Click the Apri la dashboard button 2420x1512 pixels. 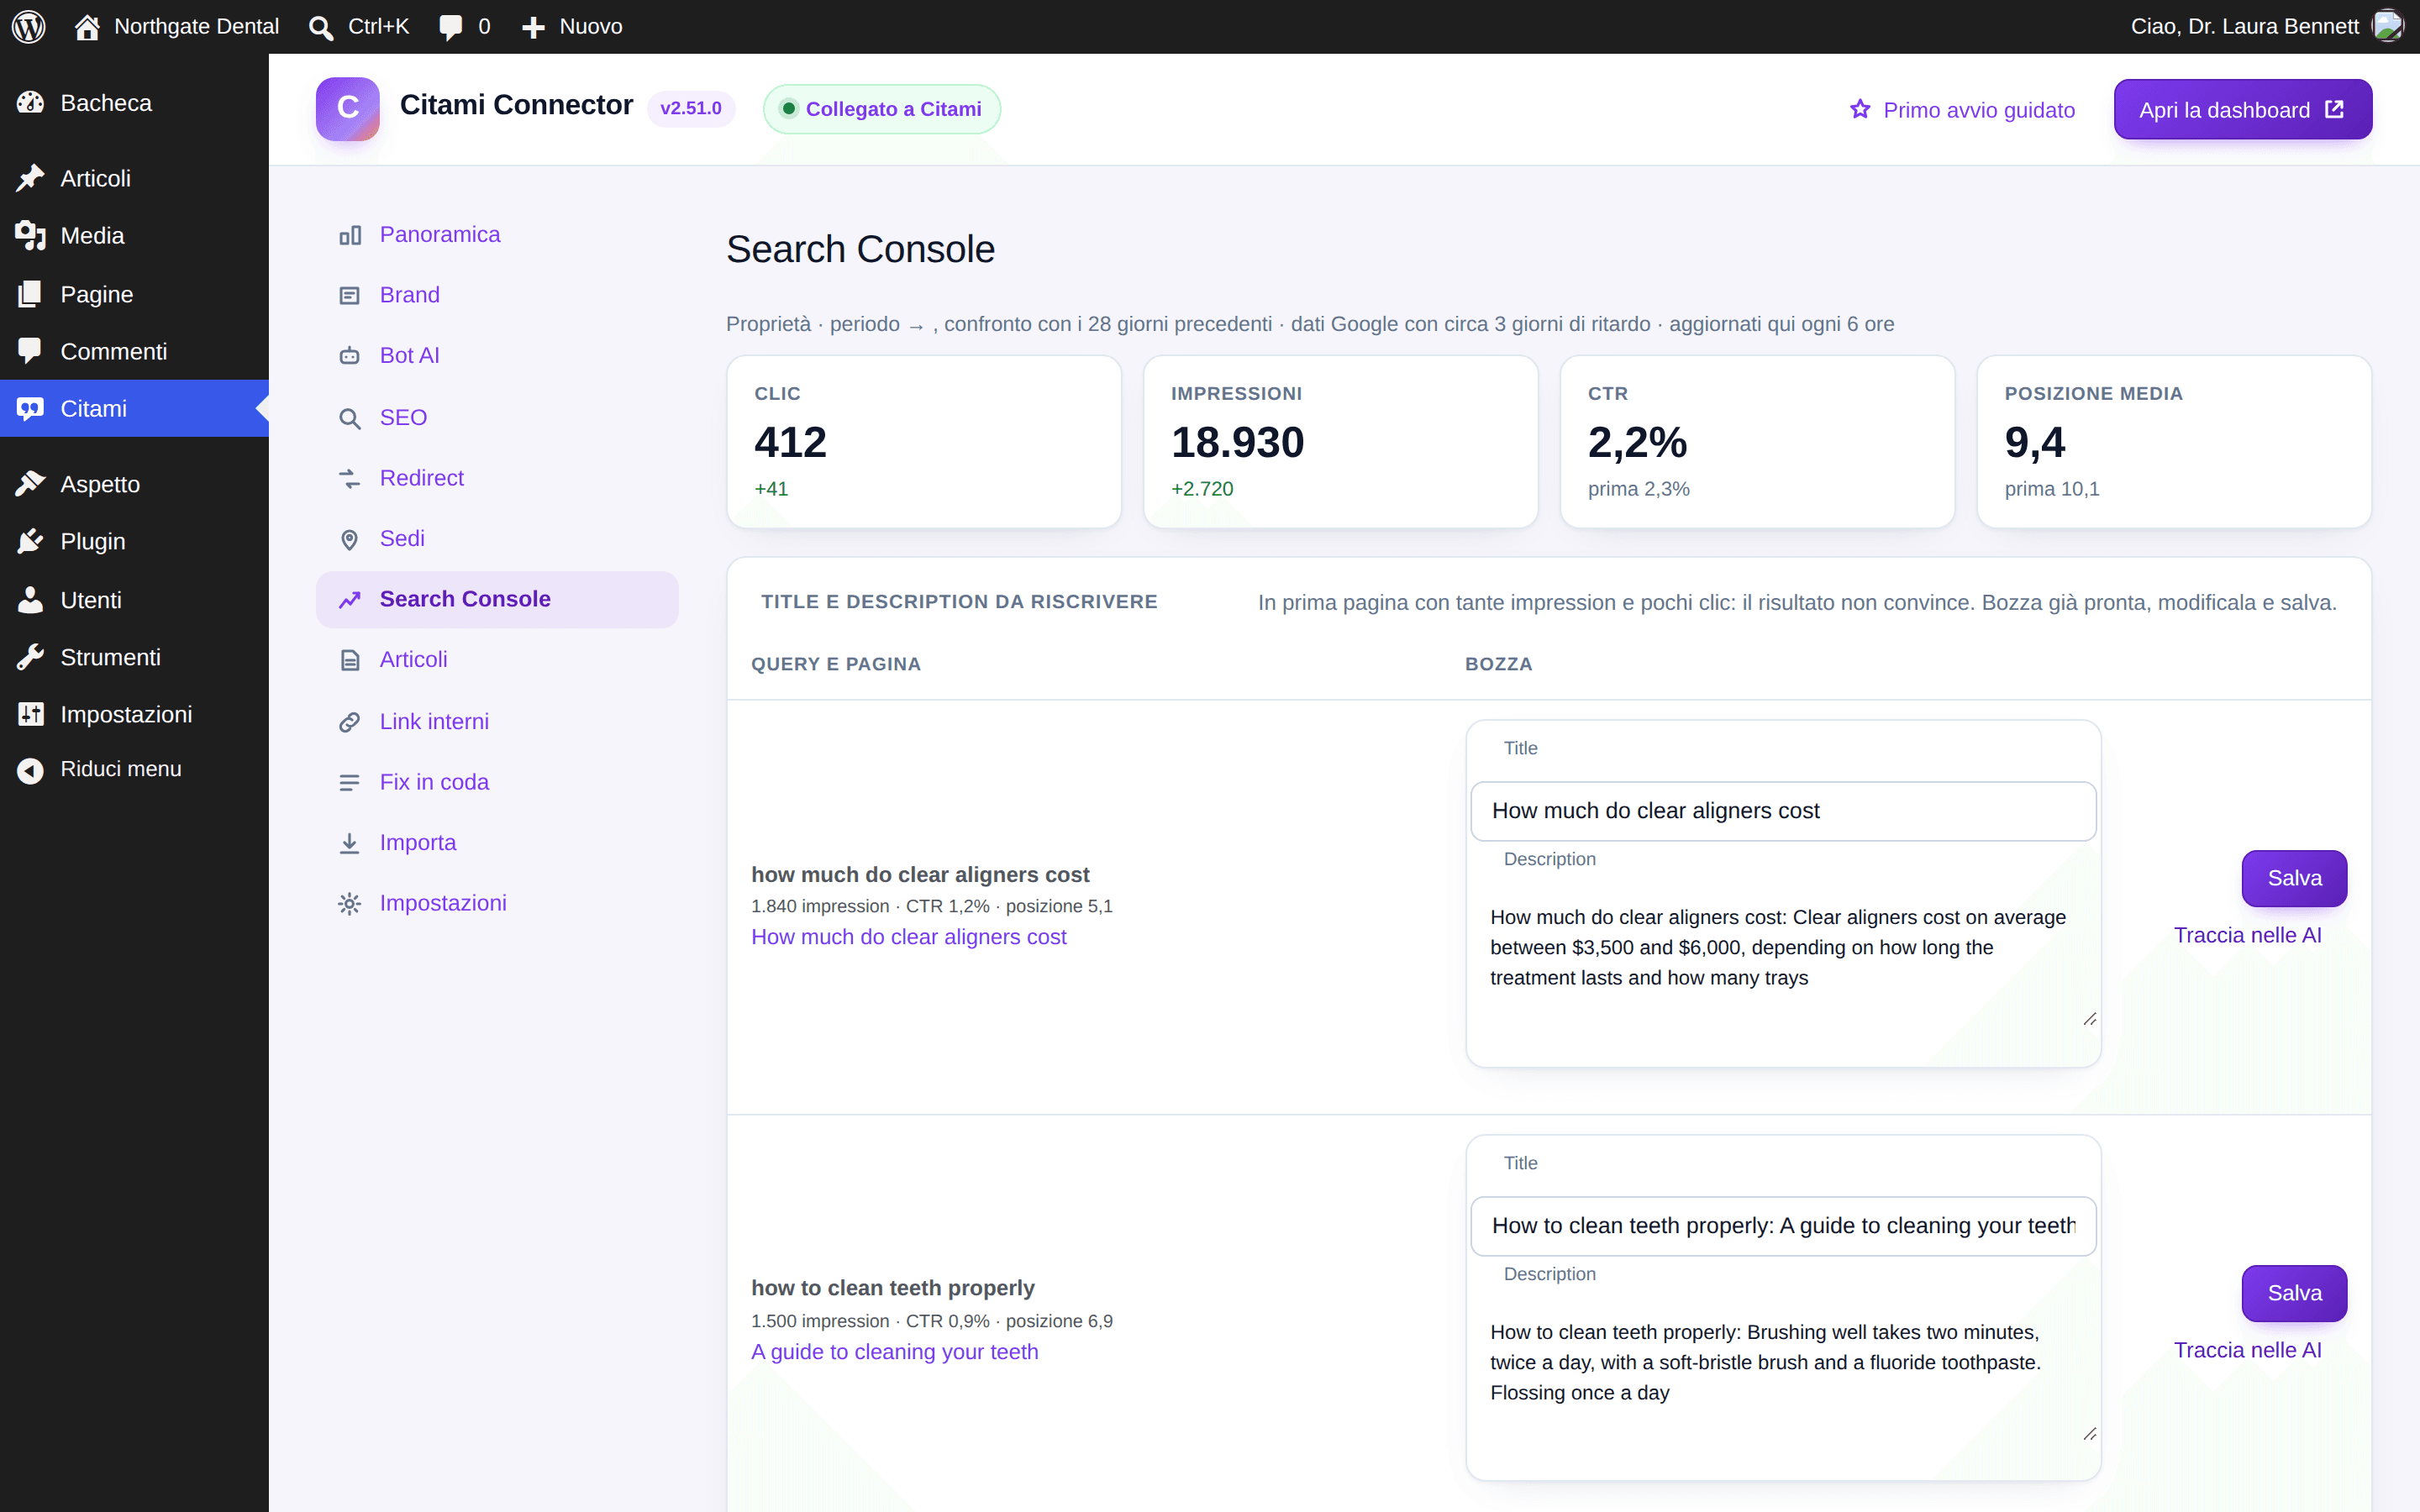2242,109
